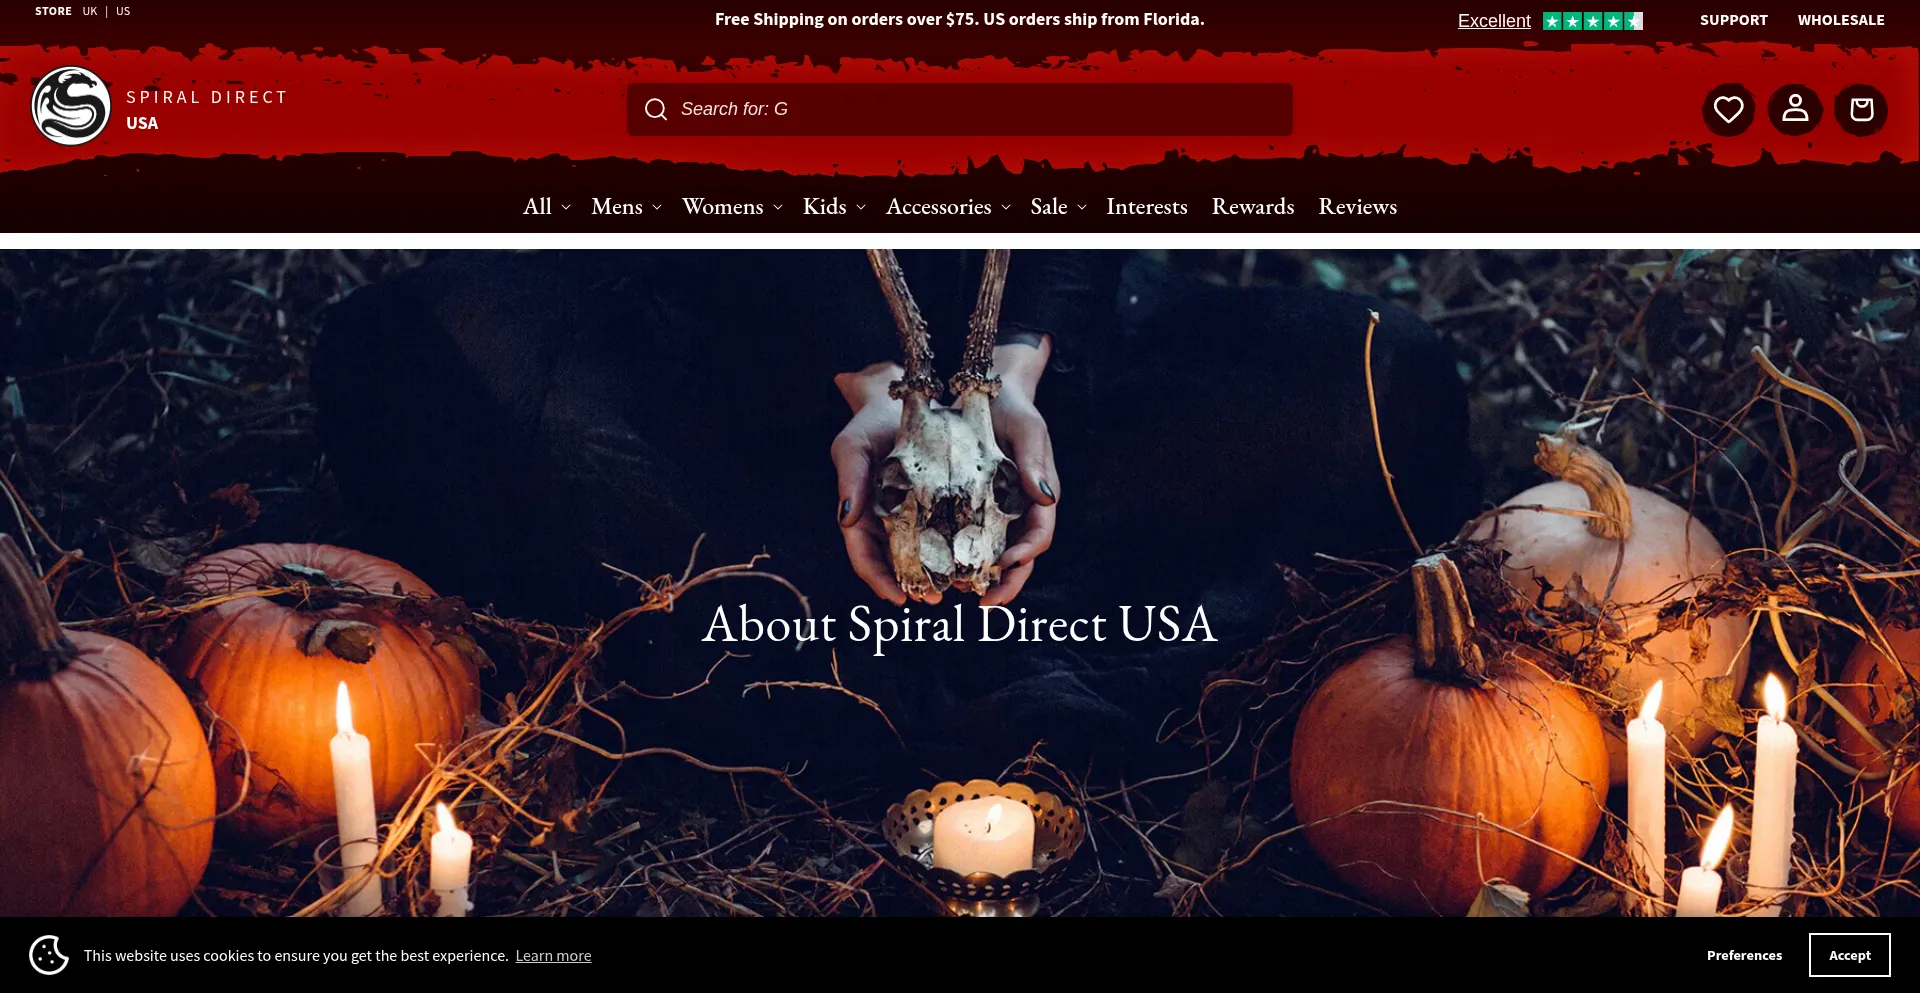Click the About Spiral Direct USA heading

[960, 624]
